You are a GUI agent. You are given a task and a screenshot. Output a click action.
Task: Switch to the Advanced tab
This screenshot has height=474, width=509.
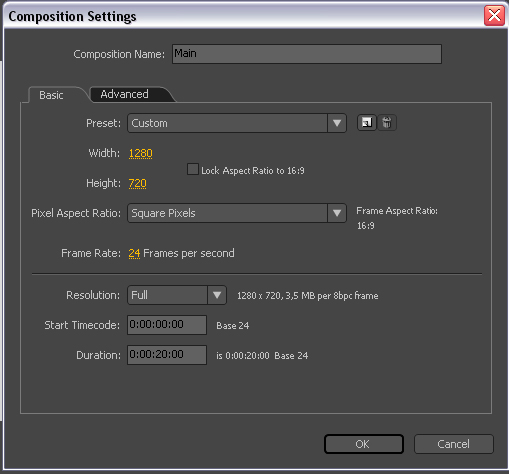[124, 94]
